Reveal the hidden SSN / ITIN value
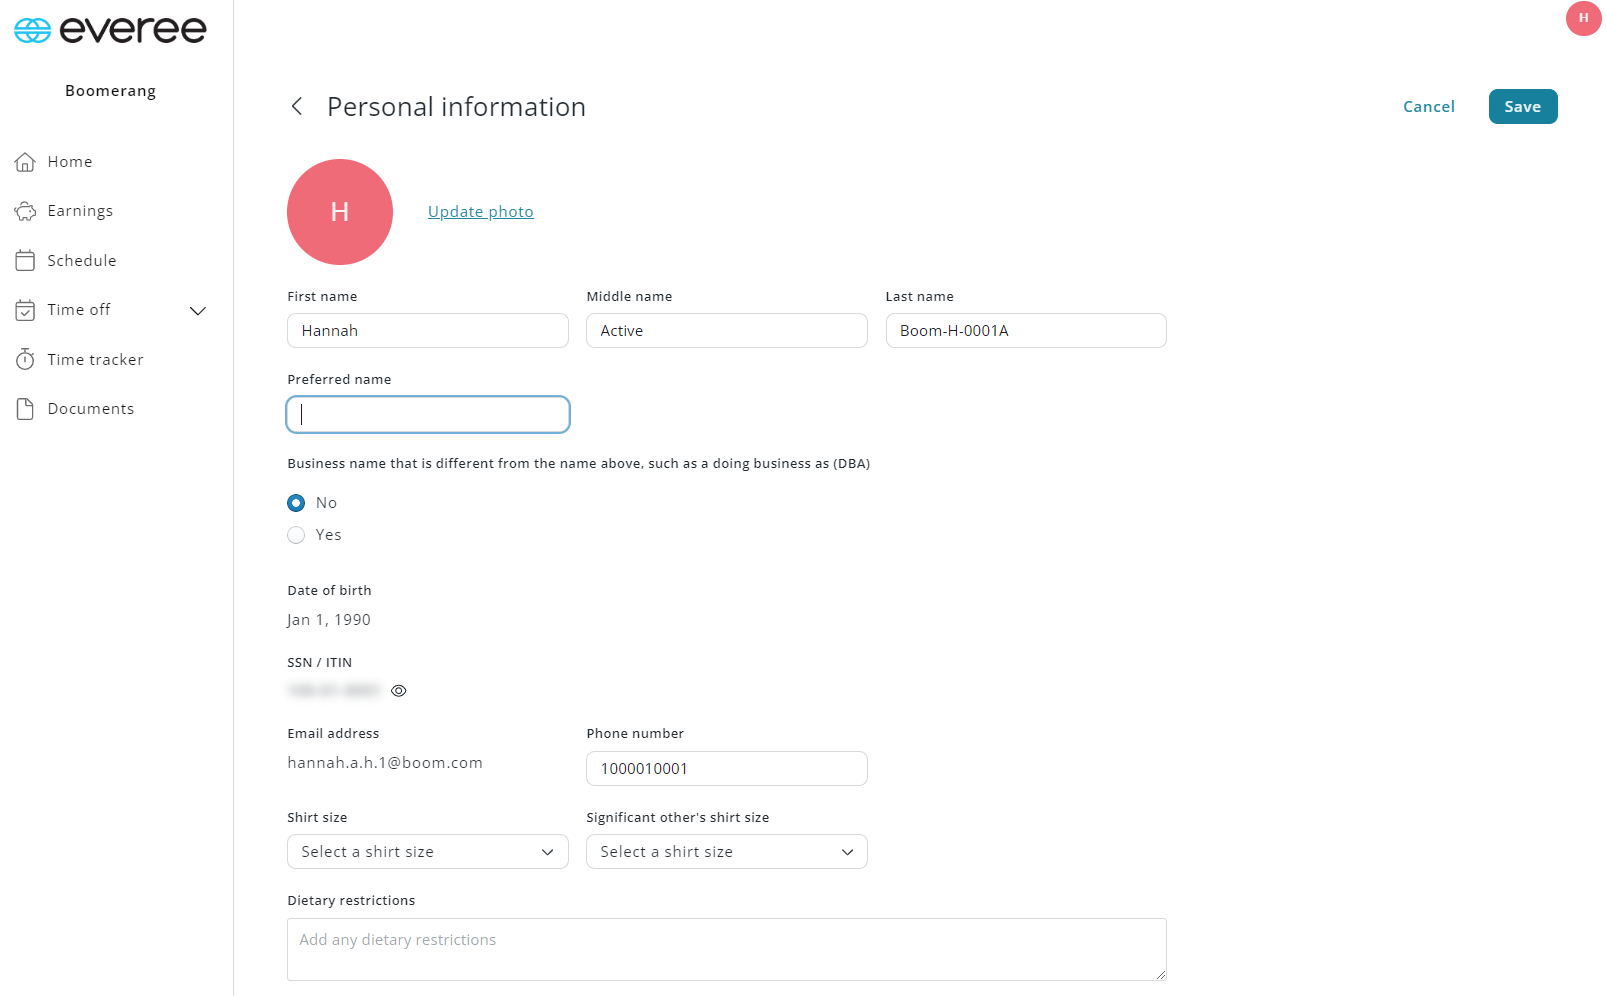 pyautogui.click(x=398, y=690)
